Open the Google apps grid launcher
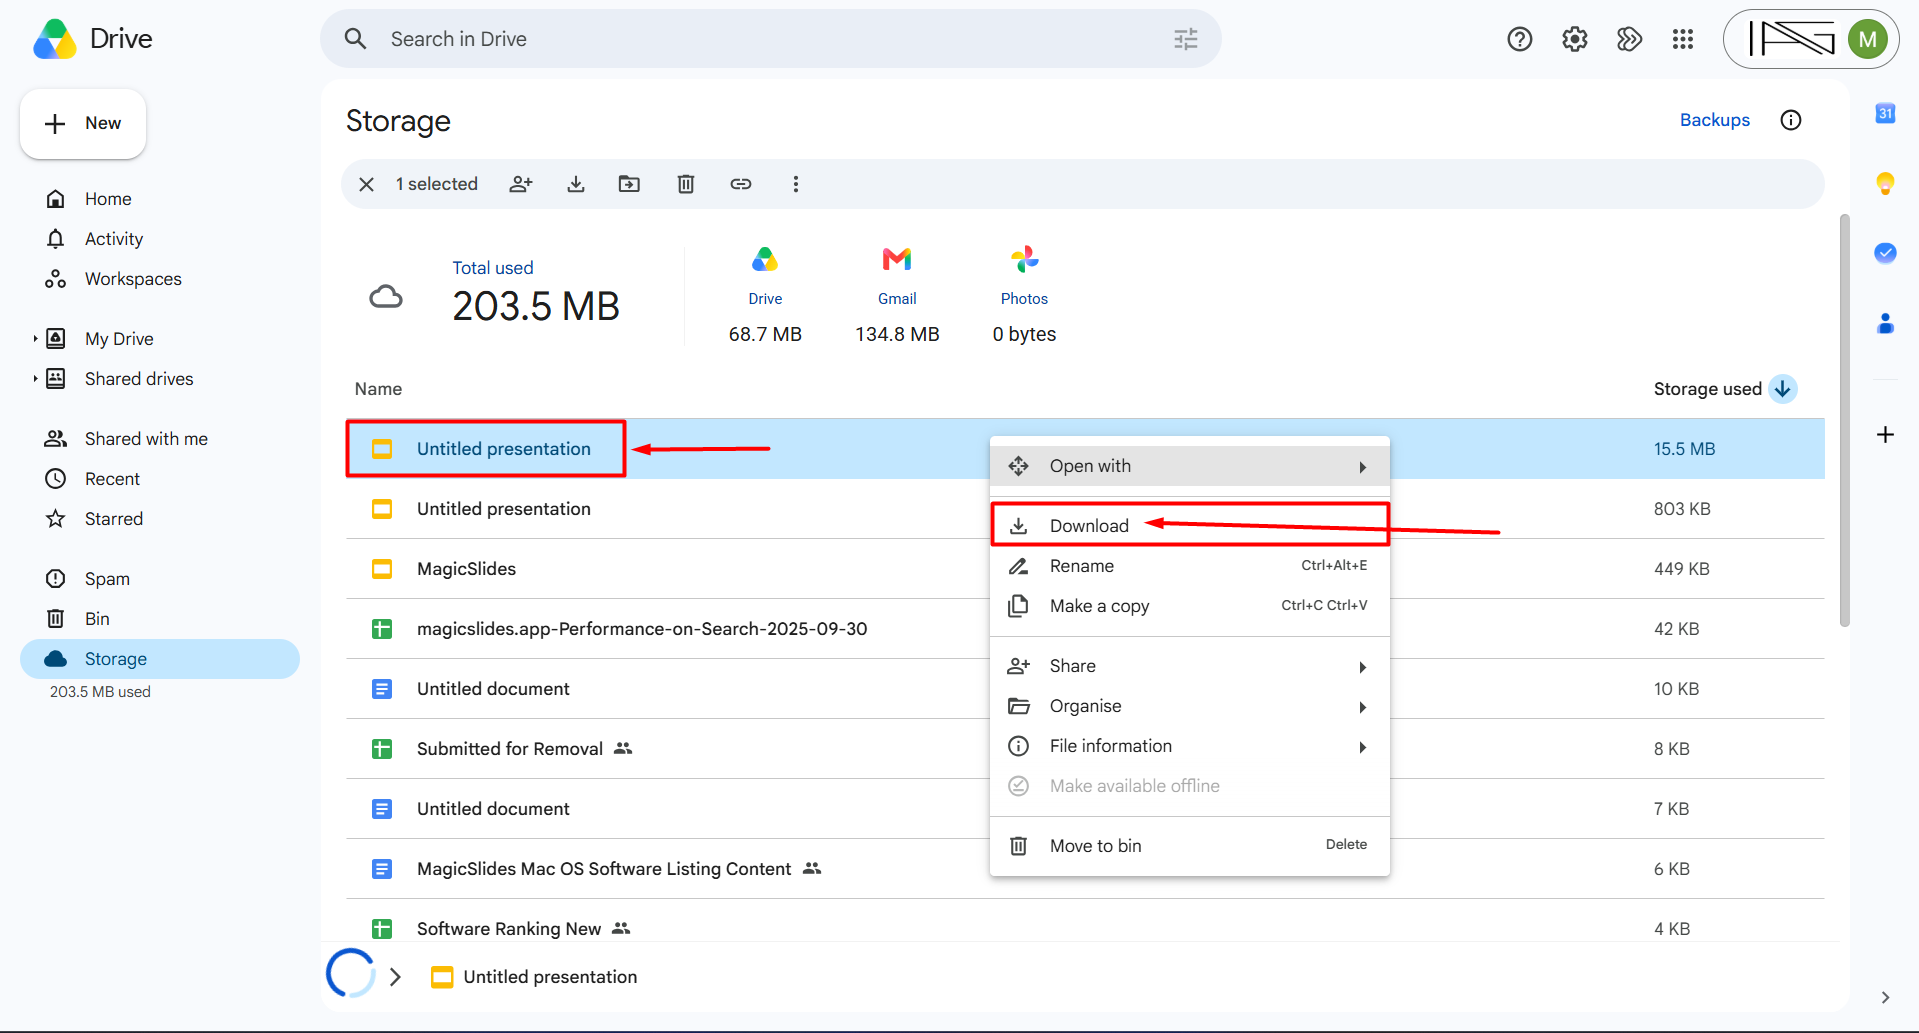The image size is (1919, 1033). (x=1683, y=39)
